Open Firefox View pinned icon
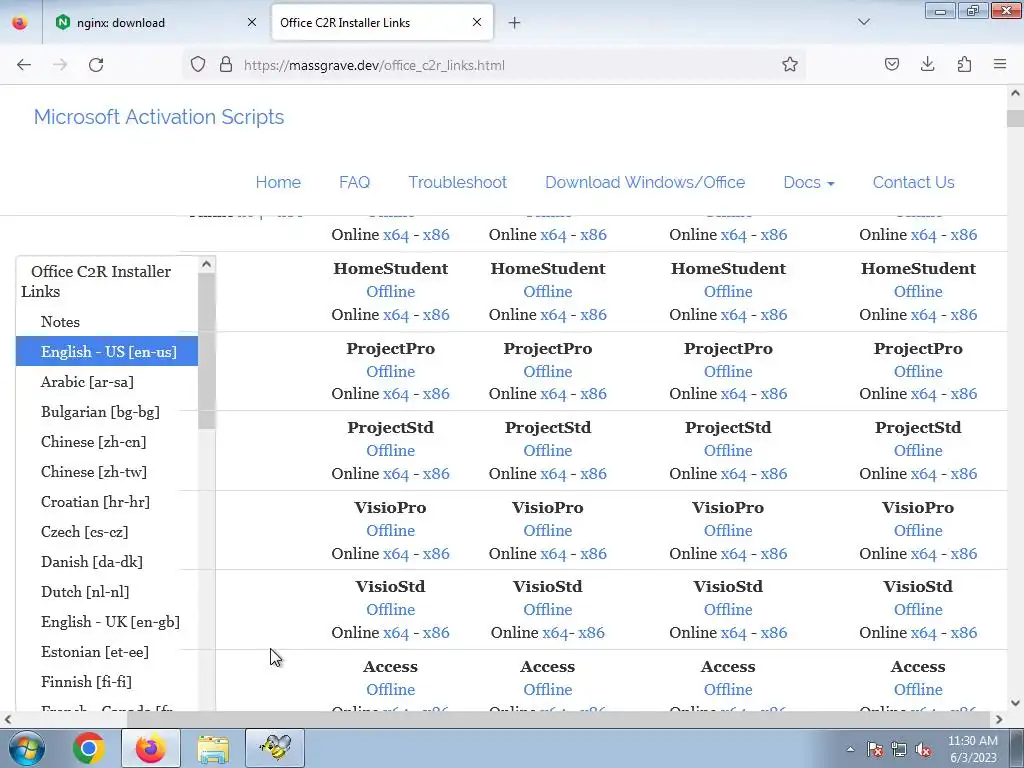The height and width of the screenshot is (768, 1024). tap(20, 22)
